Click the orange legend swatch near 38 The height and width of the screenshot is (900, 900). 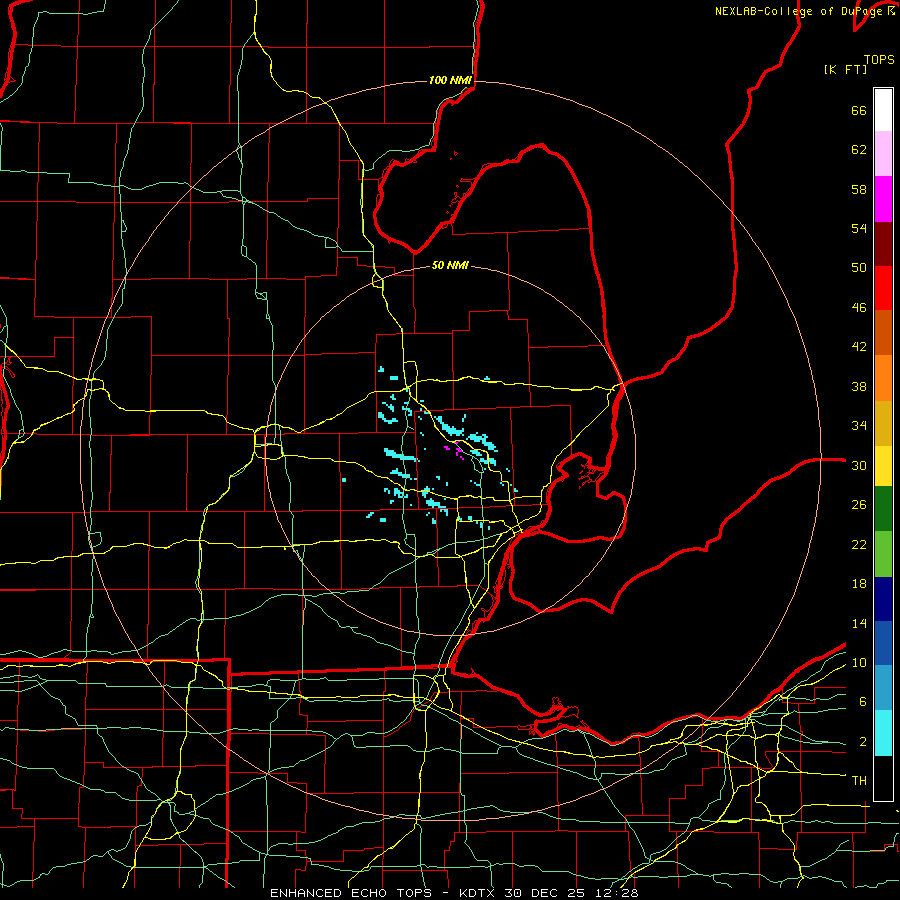pyautogui.click(x=883, y=378)
